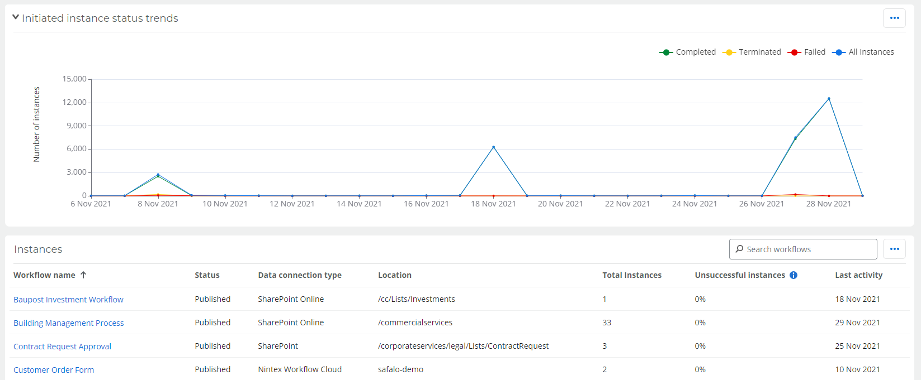Open the chart panel's more options menu

tap(894, 18)
